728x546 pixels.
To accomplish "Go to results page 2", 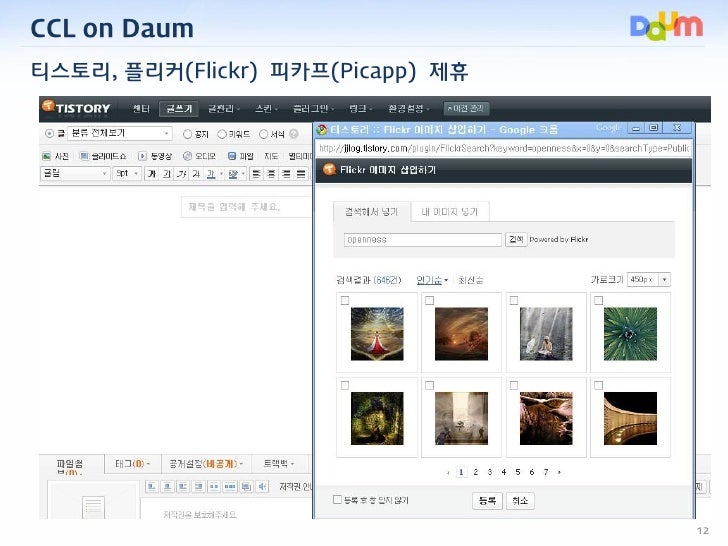I will point(475,472).
